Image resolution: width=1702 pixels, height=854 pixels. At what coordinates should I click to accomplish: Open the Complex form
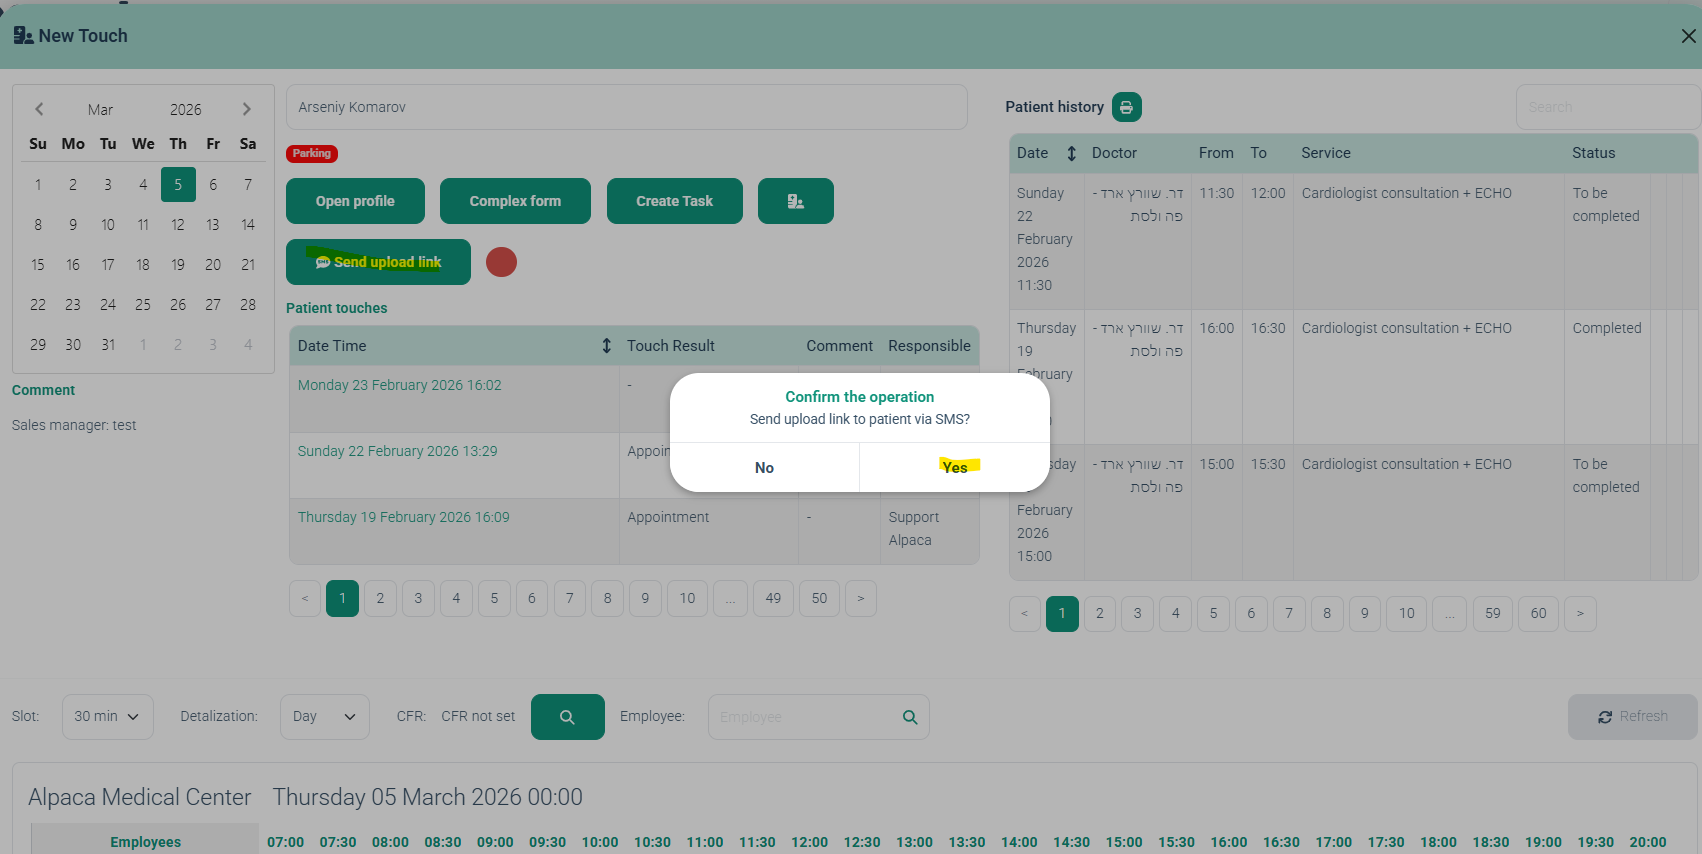[515, 201]
